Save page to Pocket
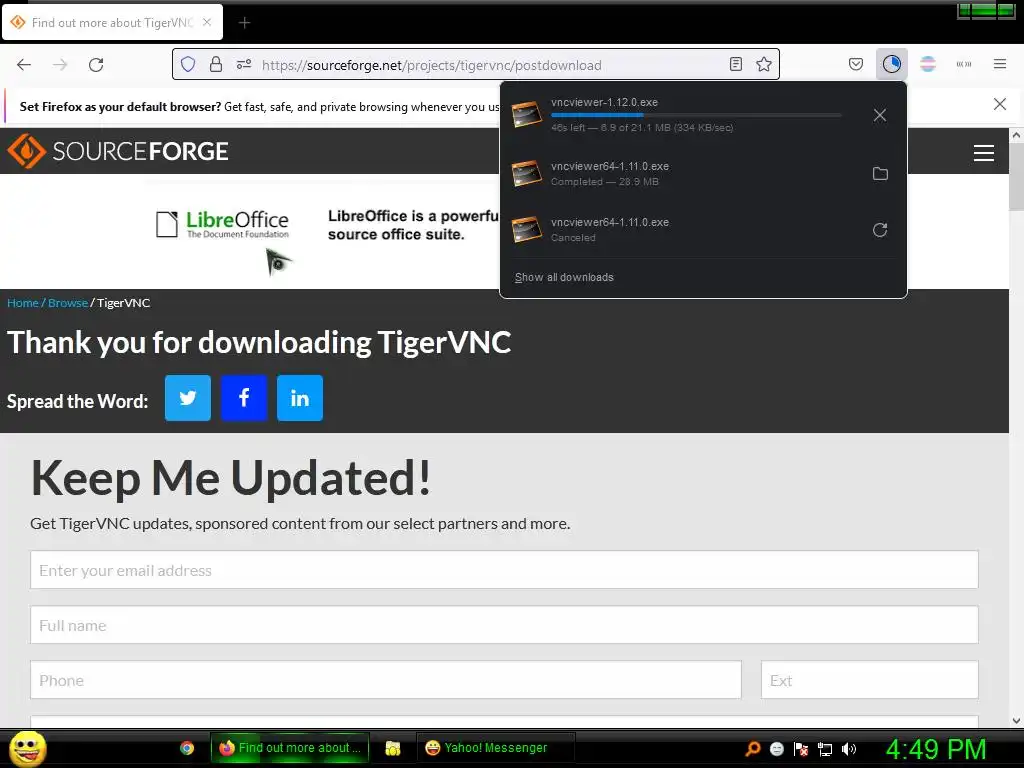The image size is (1024, 768). tap(856, 65)
